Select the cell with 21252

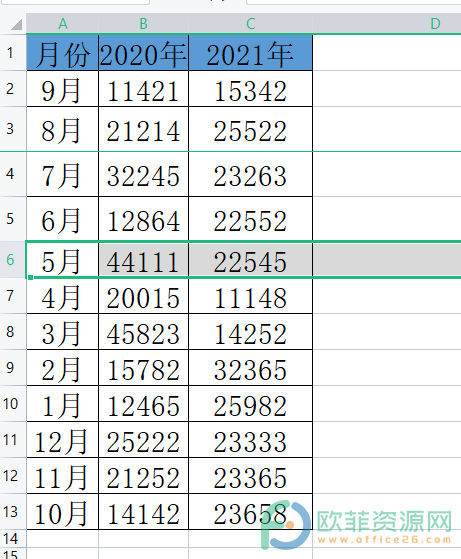[x=143, y=476]
